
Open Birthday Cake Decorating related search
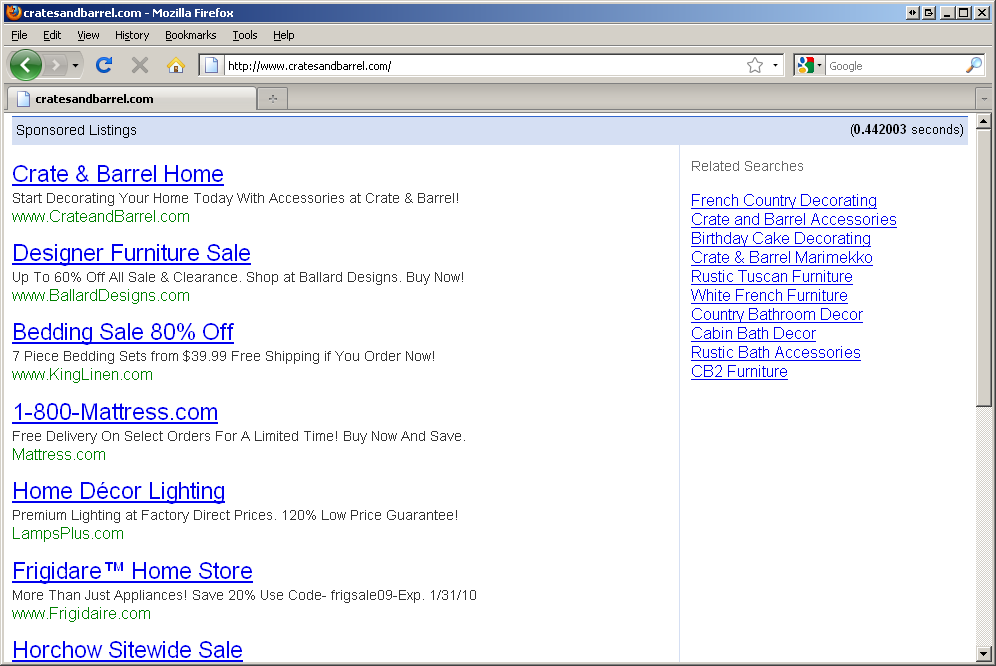(x=781, y=239)
